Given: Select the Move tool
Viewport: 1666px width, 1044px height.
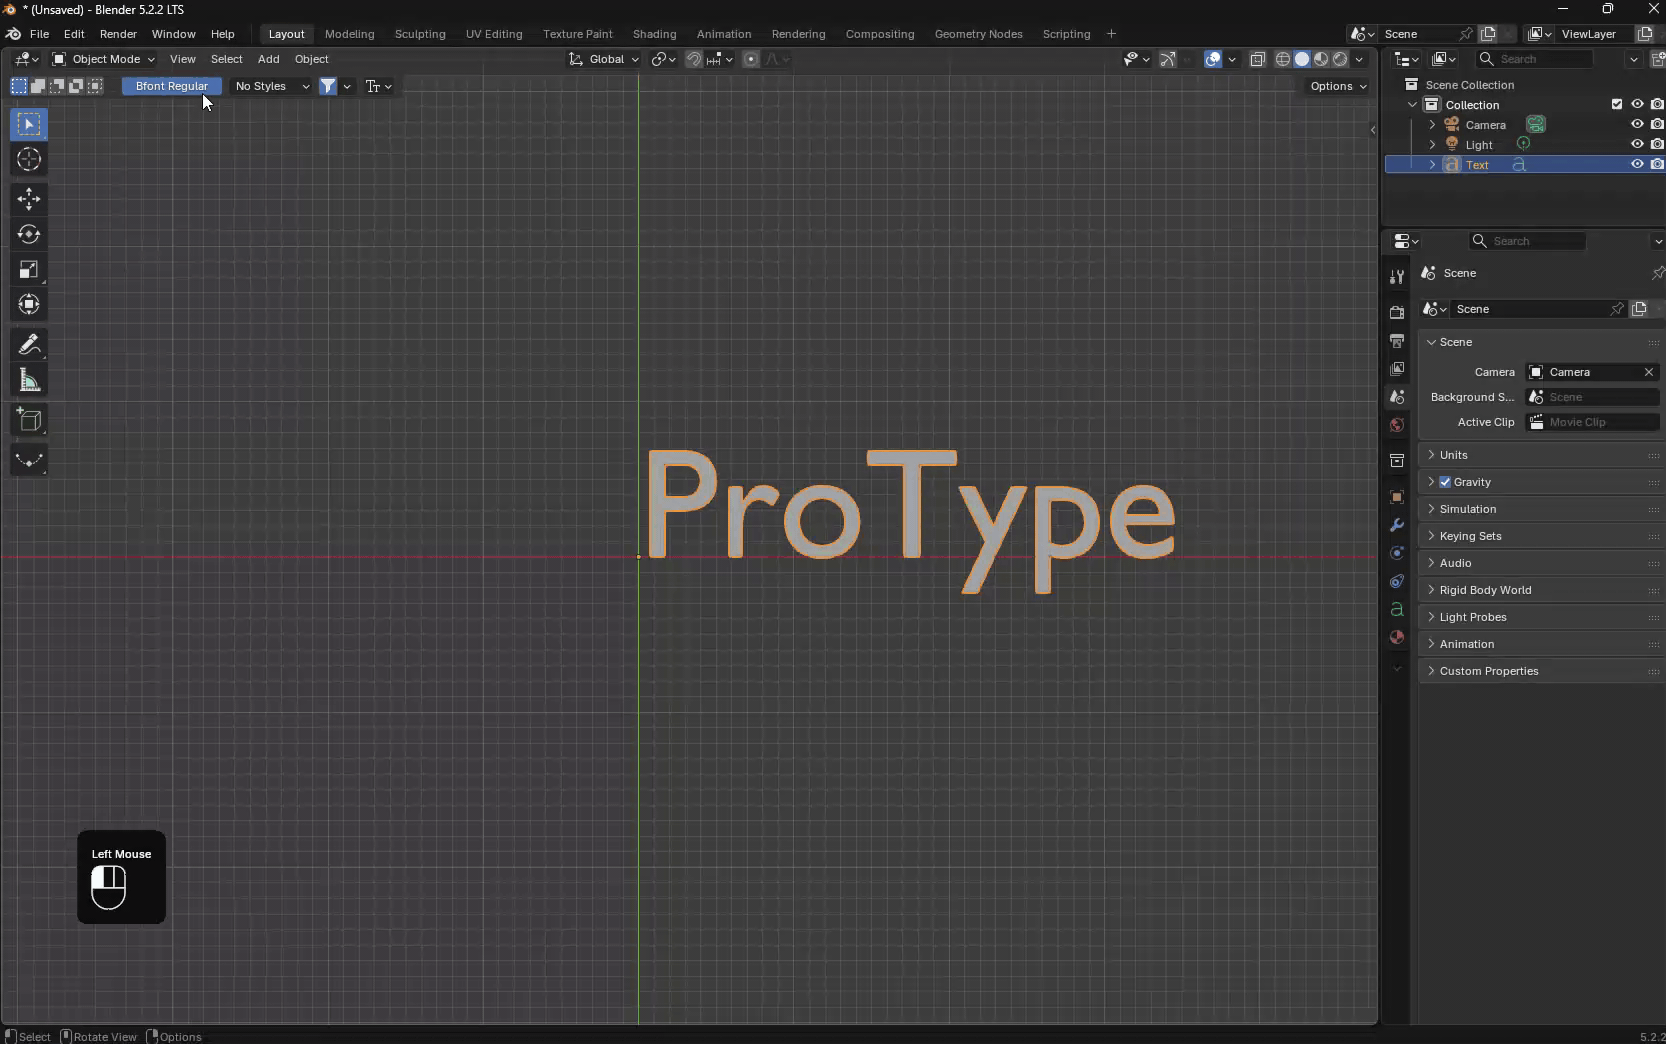Looking at the screenshot, I should (x=29, y=199).
